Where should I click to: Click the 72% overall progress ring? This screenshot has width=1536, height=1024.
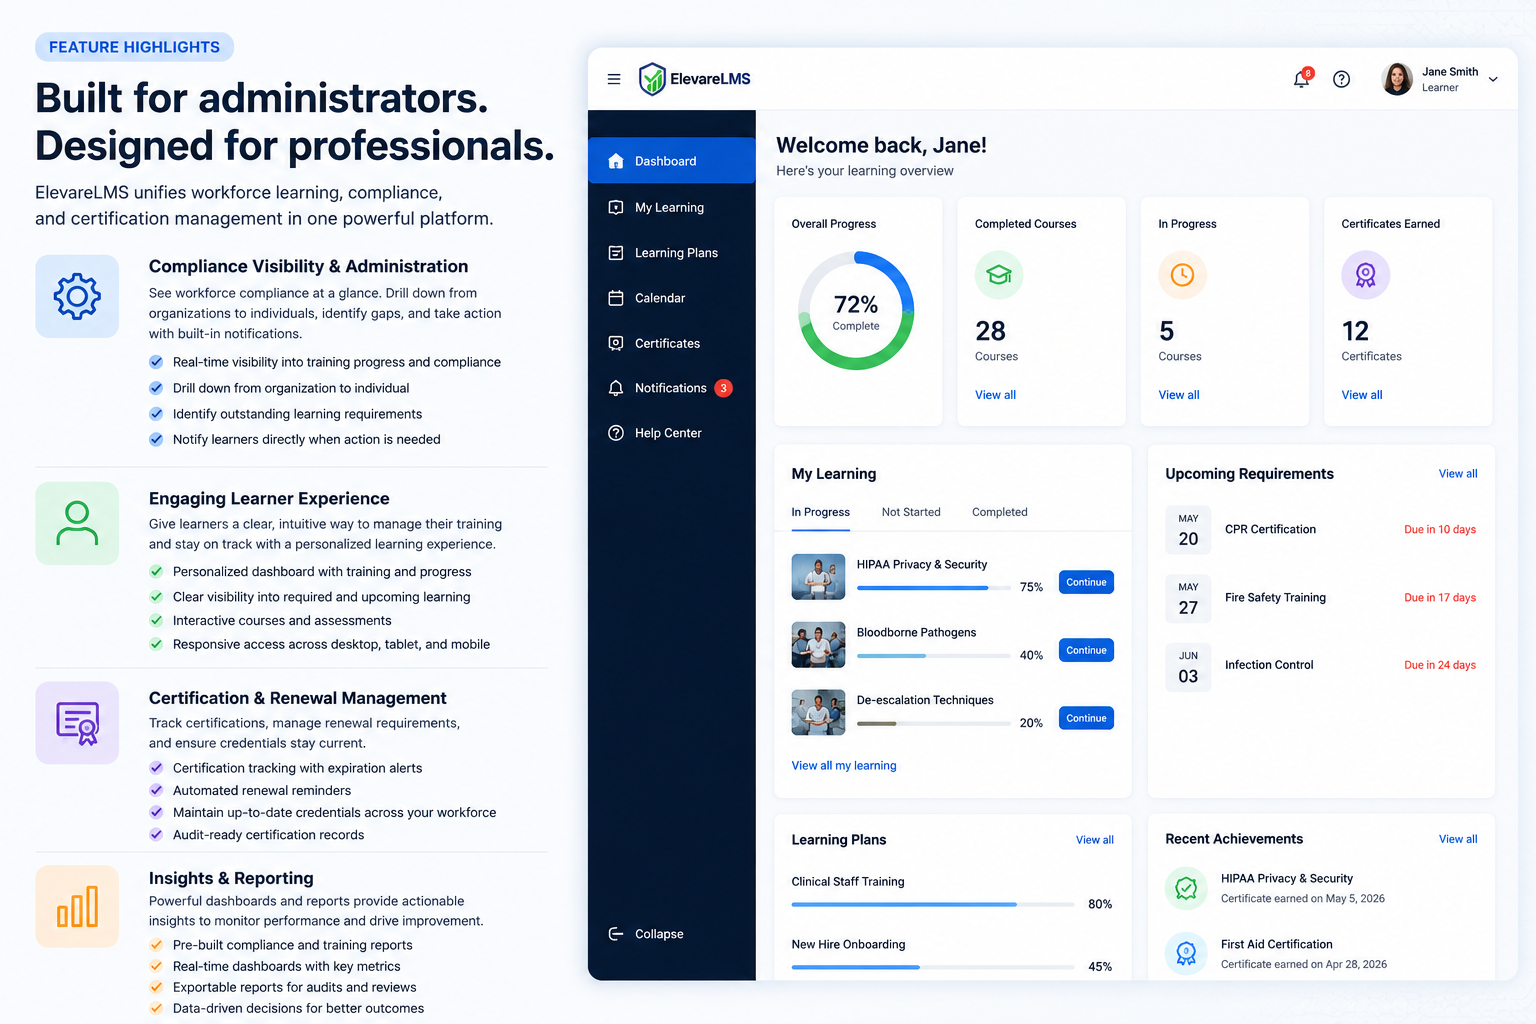(x=856, y=311)
